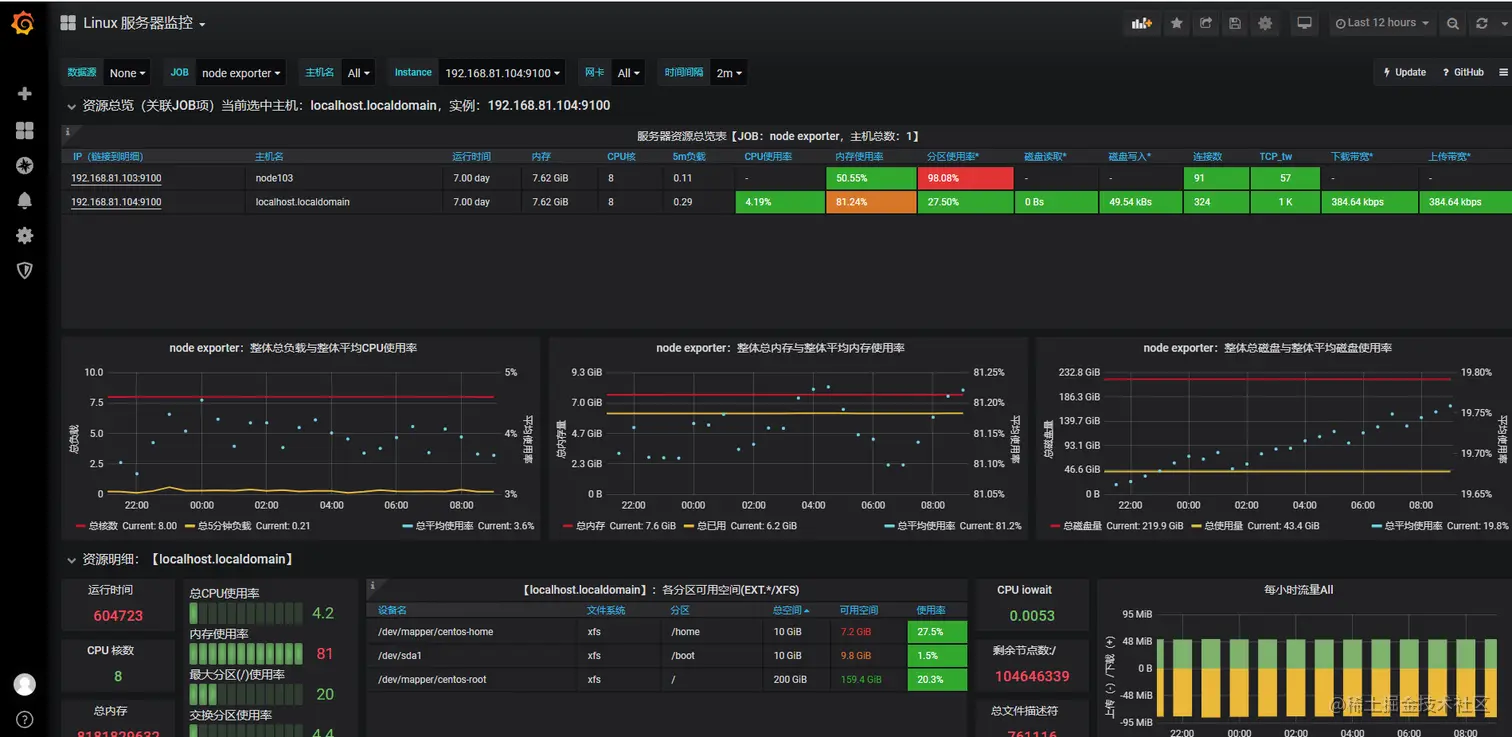Click the GitHub link button
Viewport: 1512px width, 737px height.
(1463, 72)
